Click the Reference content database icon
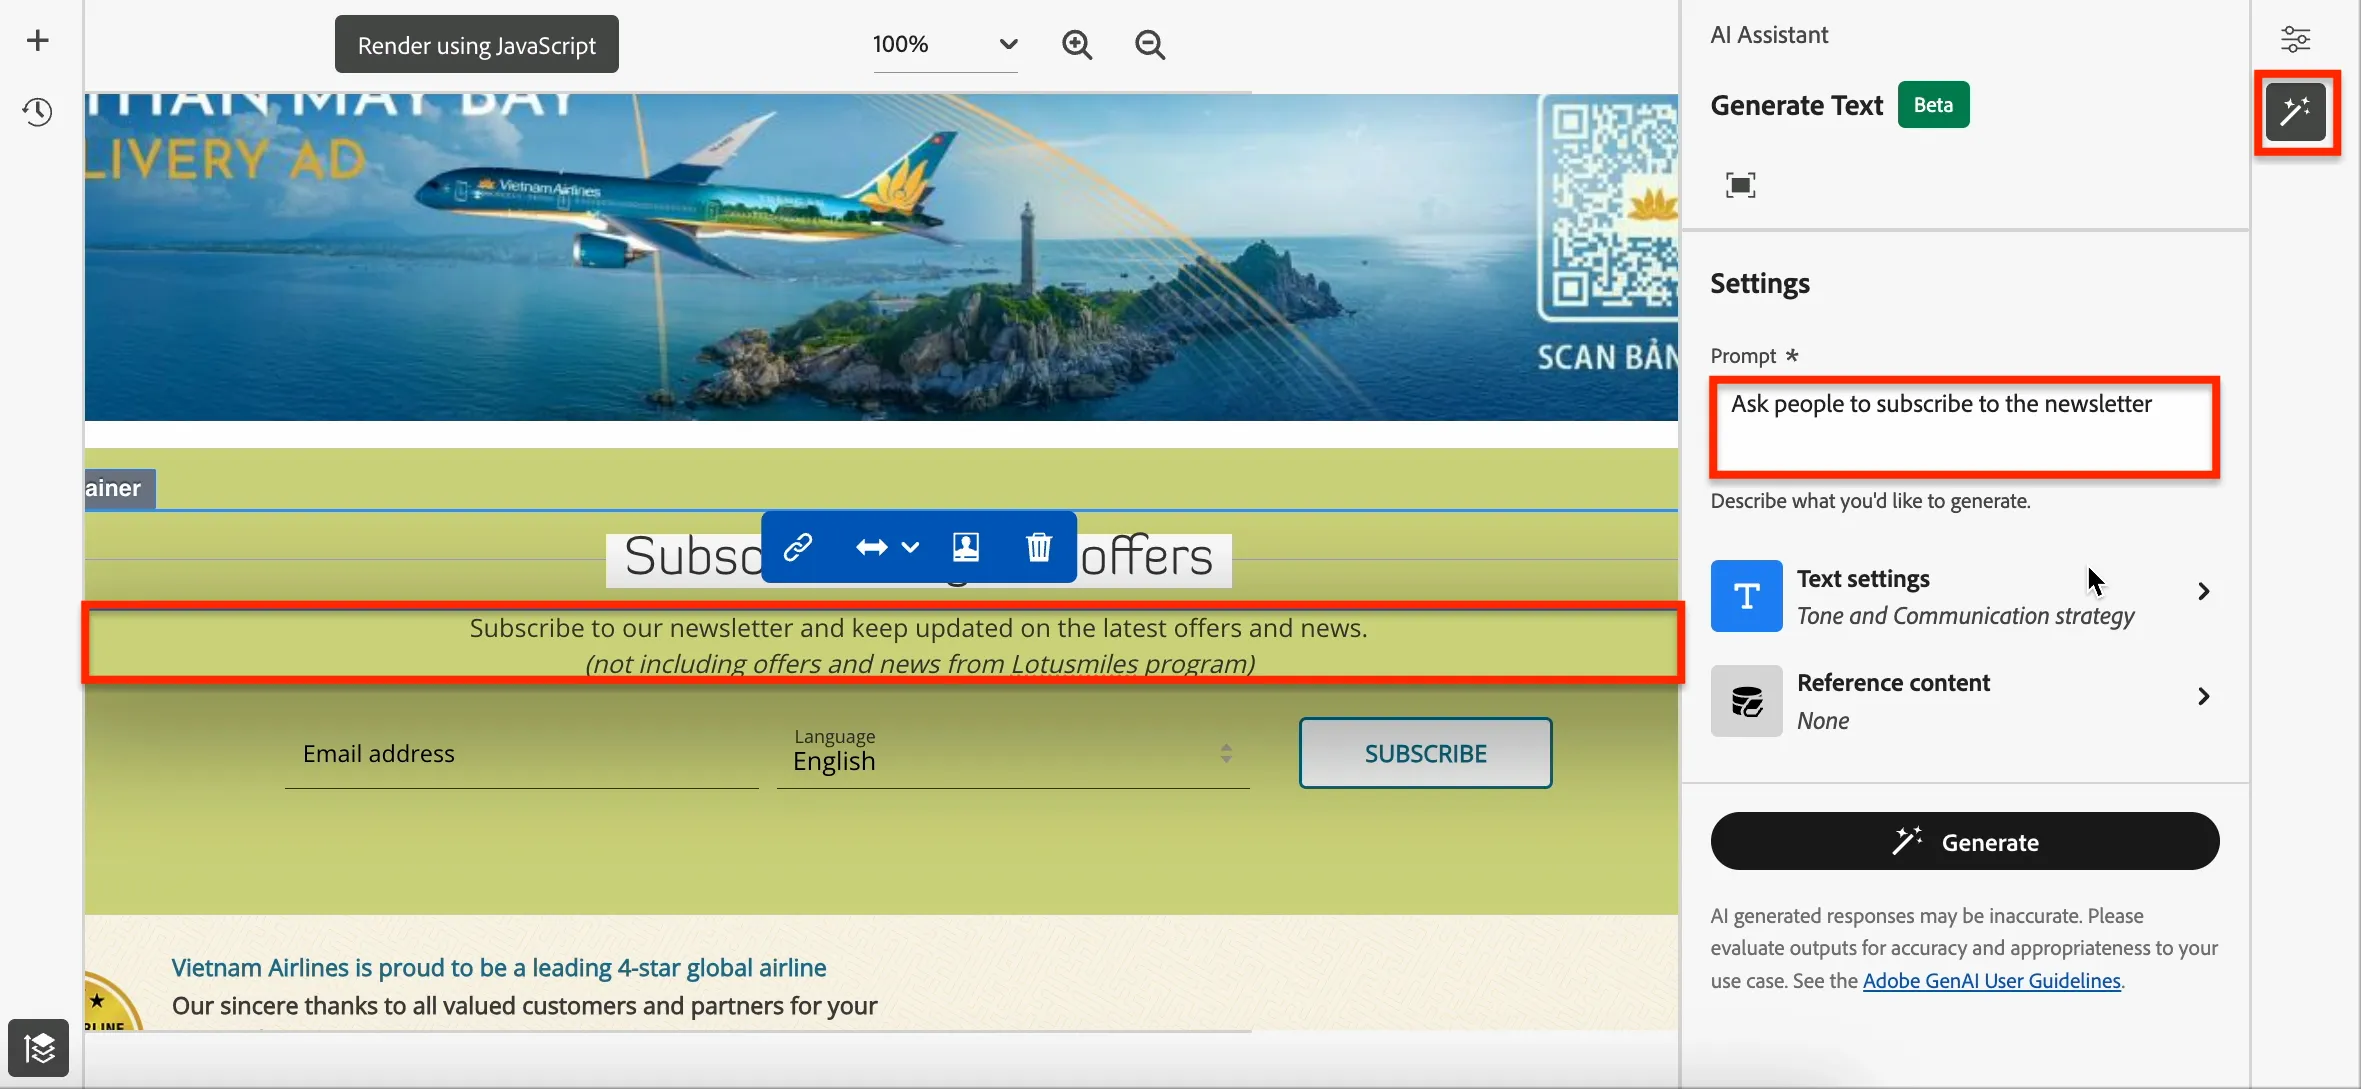 [1746, 701]
